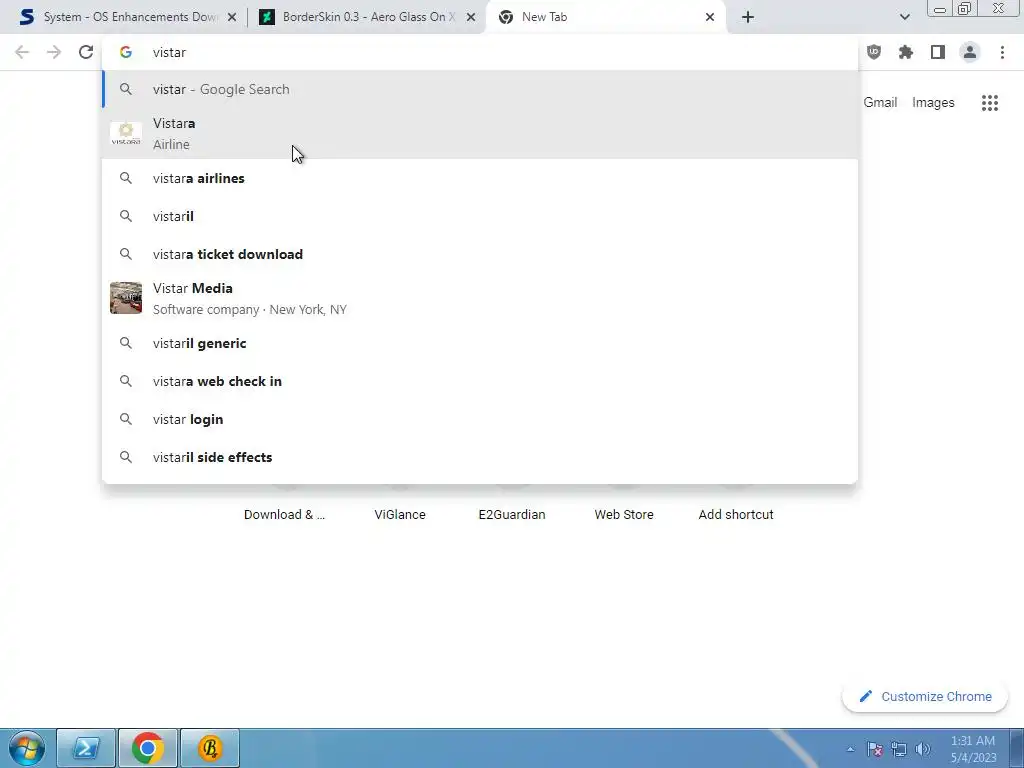Image resolution: width=1024 pixels, height=768 pixels.
Task: Select 'vistara ticket download' suggestion
Action: click(x=480, y=254)
